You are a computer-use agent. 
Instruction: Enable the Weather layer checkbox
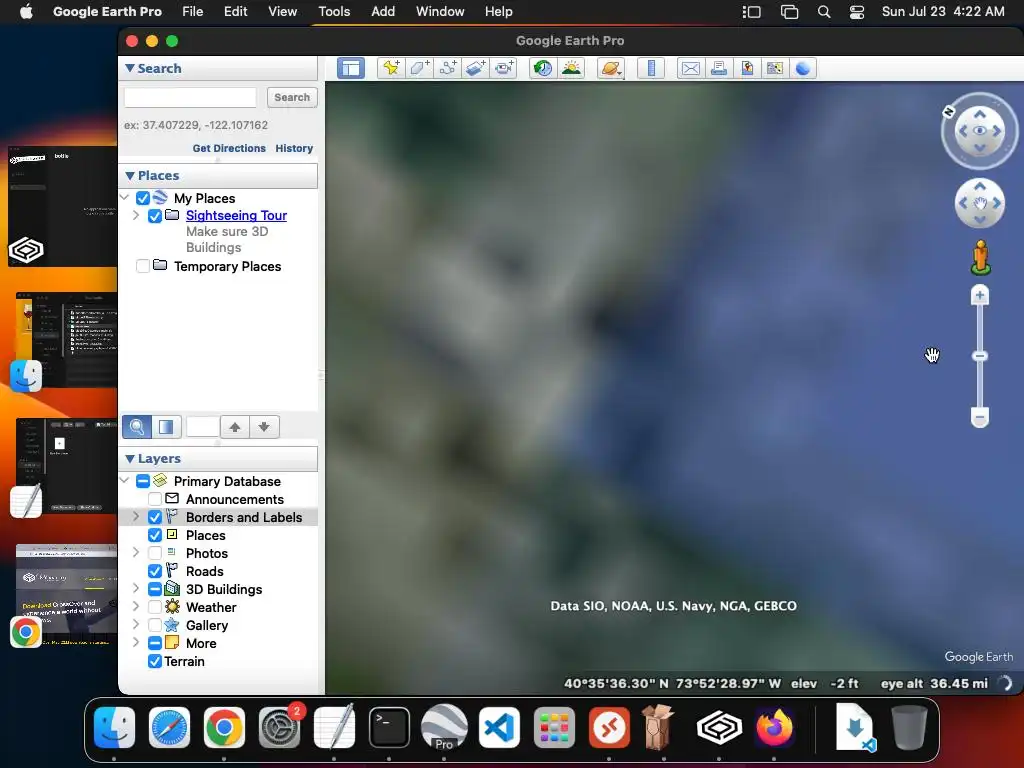[x=155, y=607]
